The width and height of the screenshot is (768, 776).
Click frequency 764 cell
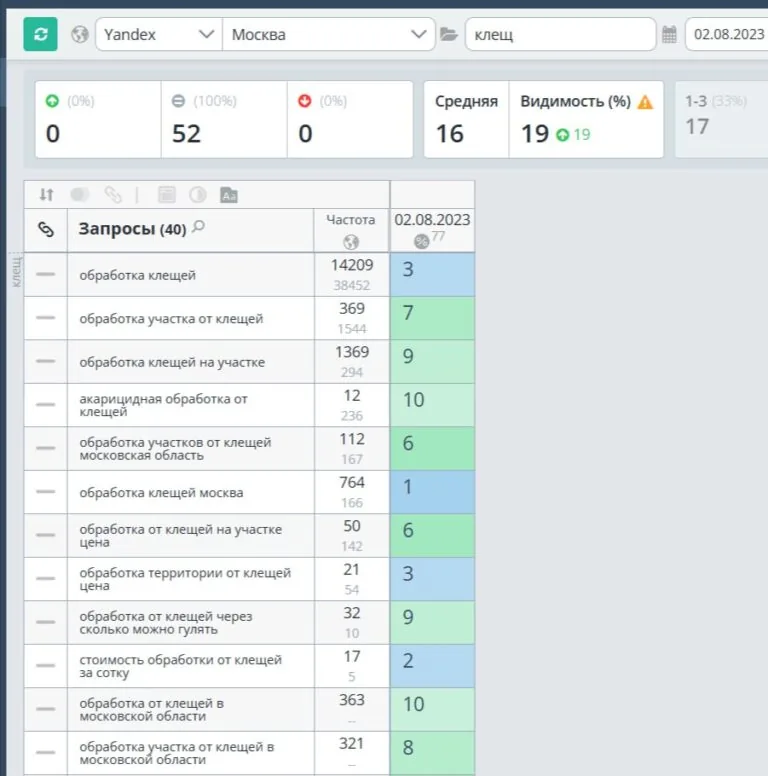coord(352,492)
